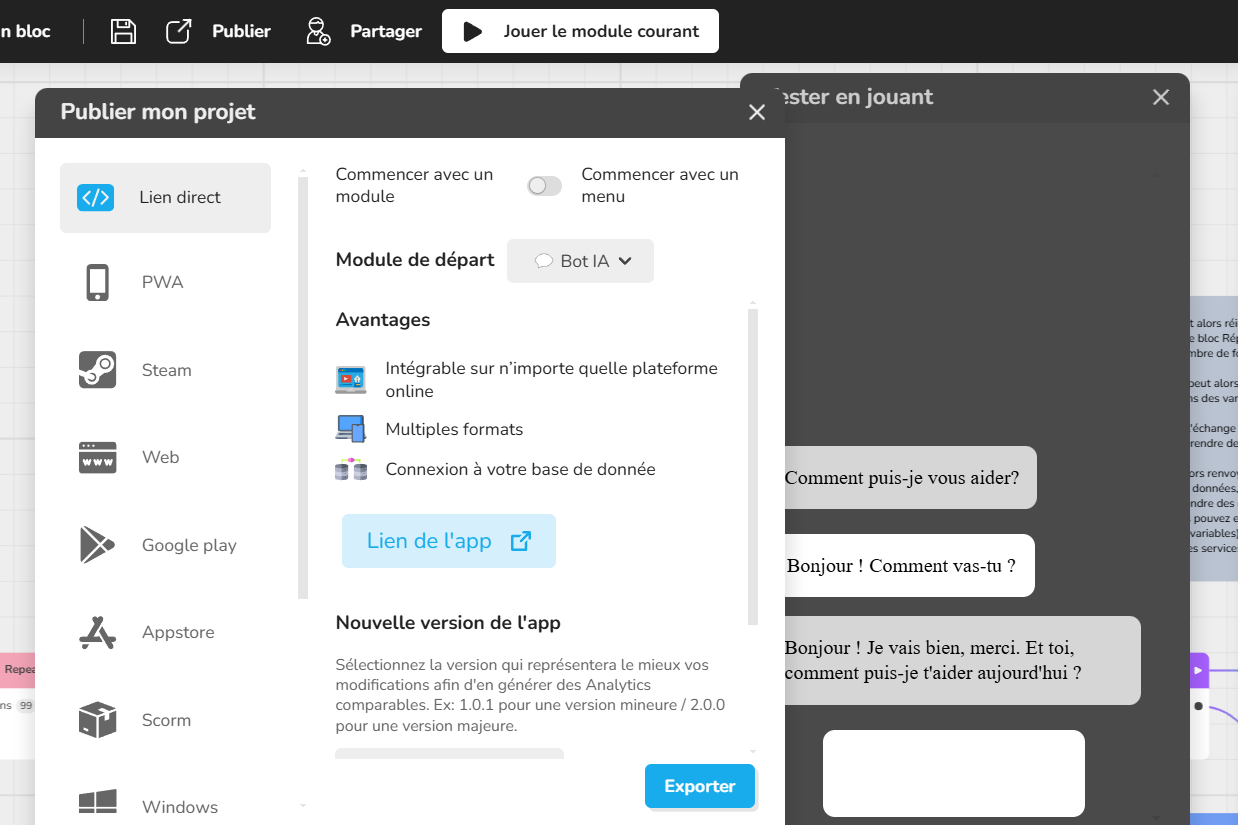Click the PWA phone icon
The height and width of the screenshot is (825, 1238).
point(97,282)
